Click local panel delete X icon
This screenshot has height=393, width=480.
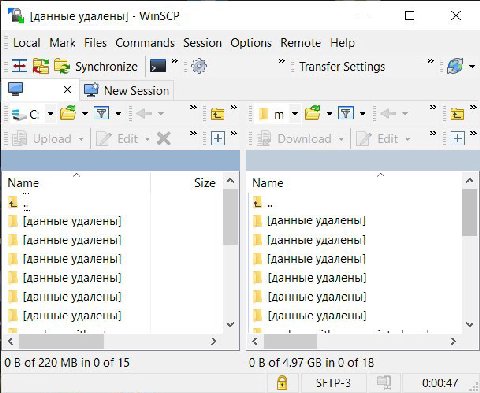coord(164,139)
